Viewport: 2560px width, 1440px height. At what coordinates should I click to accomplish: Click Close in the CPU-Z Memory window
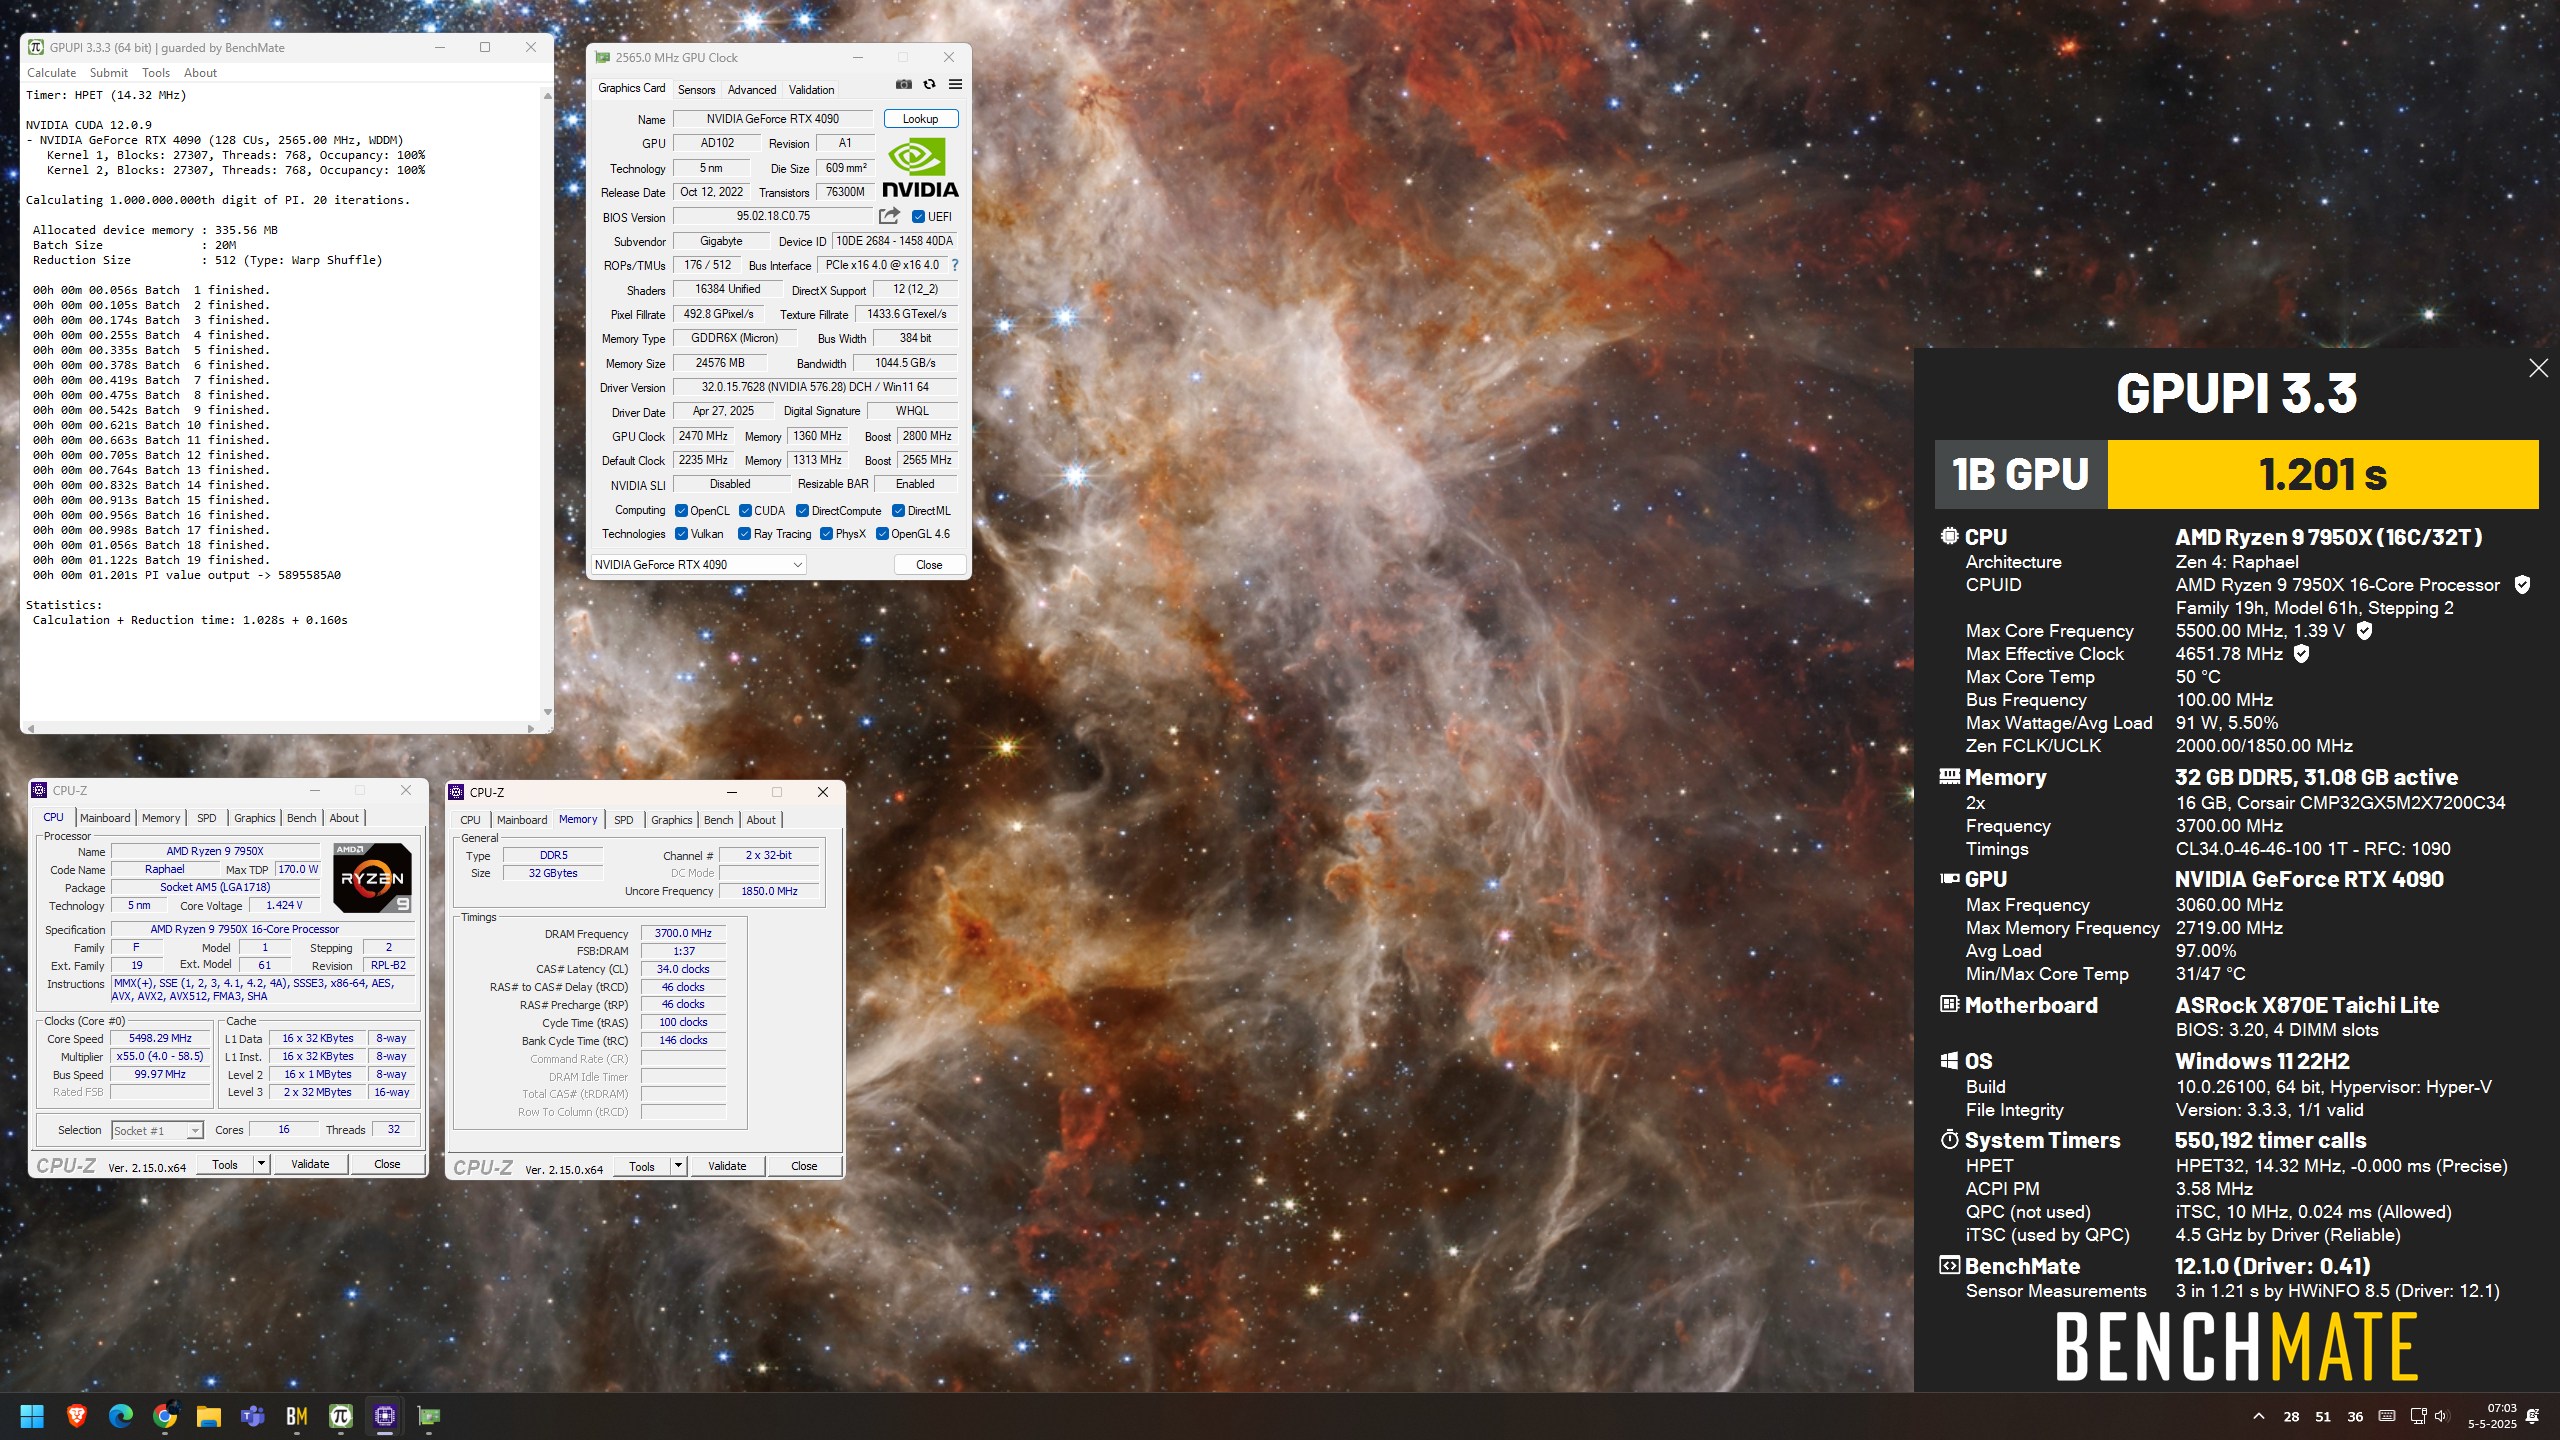tap(804, 1166)
